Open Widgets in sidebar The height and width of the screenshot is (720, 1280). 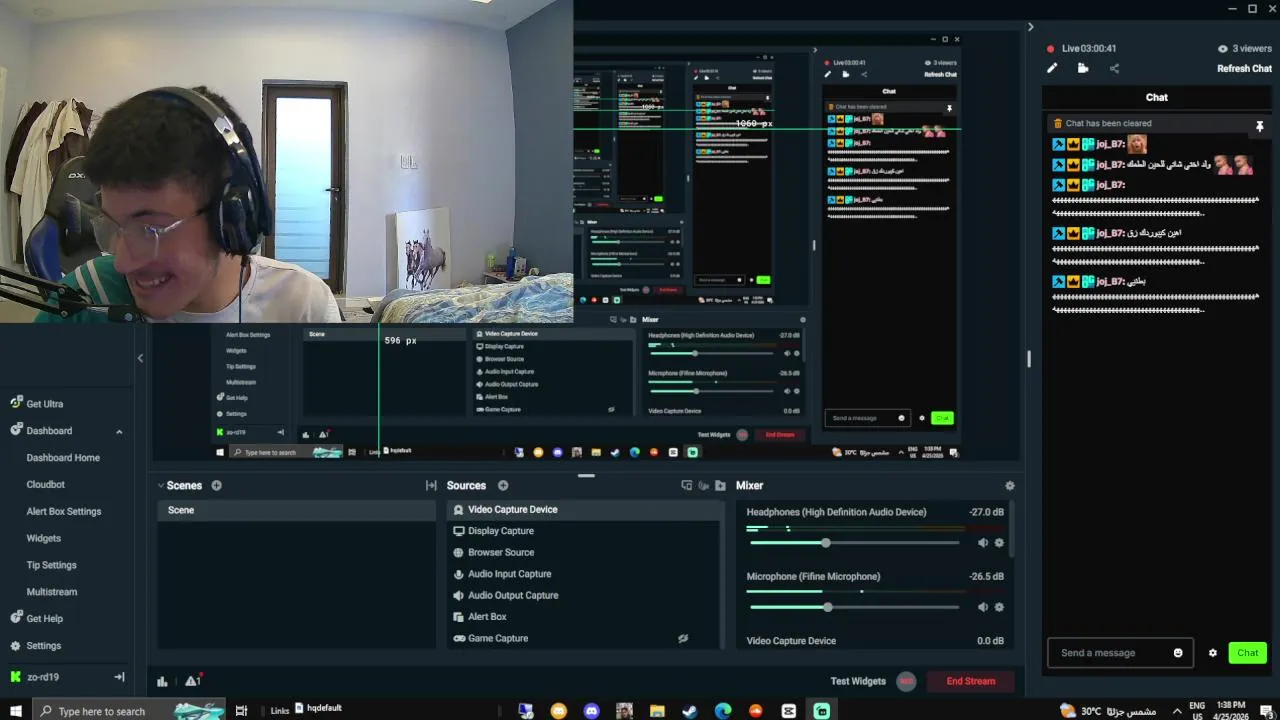pyautogui.click(x=44, y=538)
